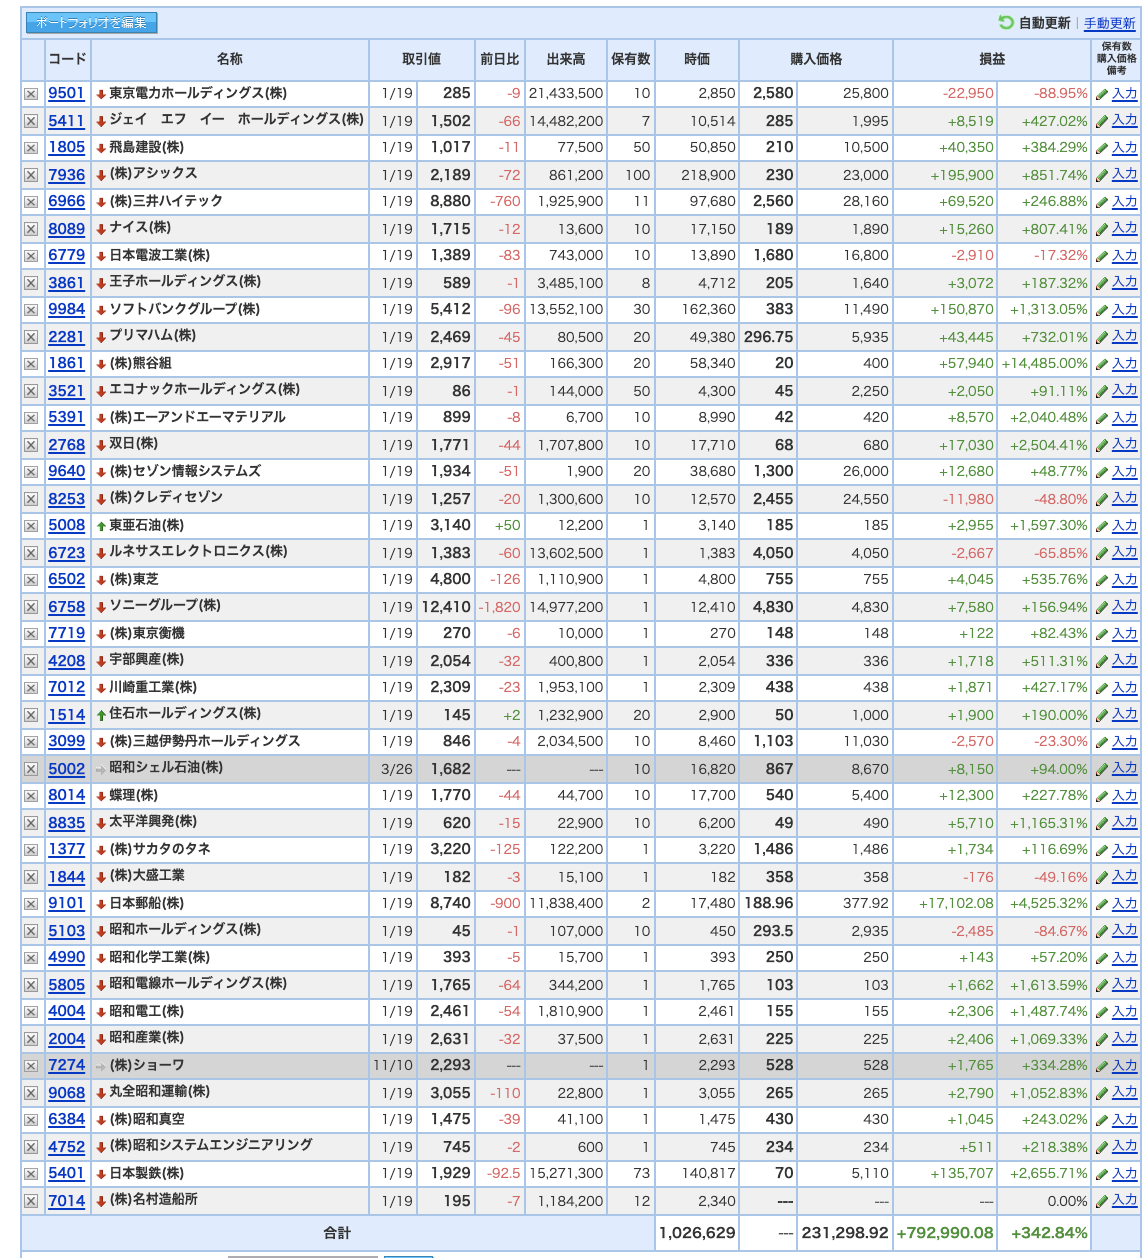Image resolution: width=1144 pixels, height=1258 pixels.
Task: Remove 日本郵船 row with X icon
Action: click(31, 904)
